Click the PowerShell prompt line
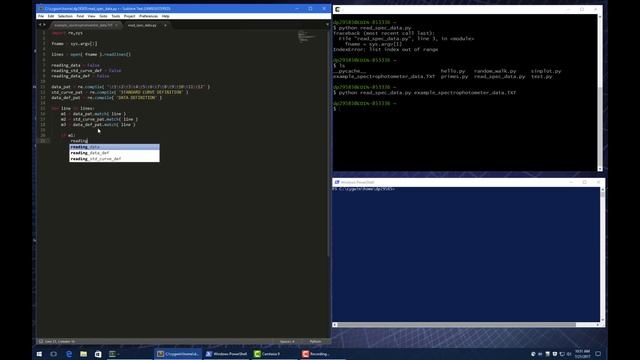Screen dimensions: 640x360 (x=364, y=189)
